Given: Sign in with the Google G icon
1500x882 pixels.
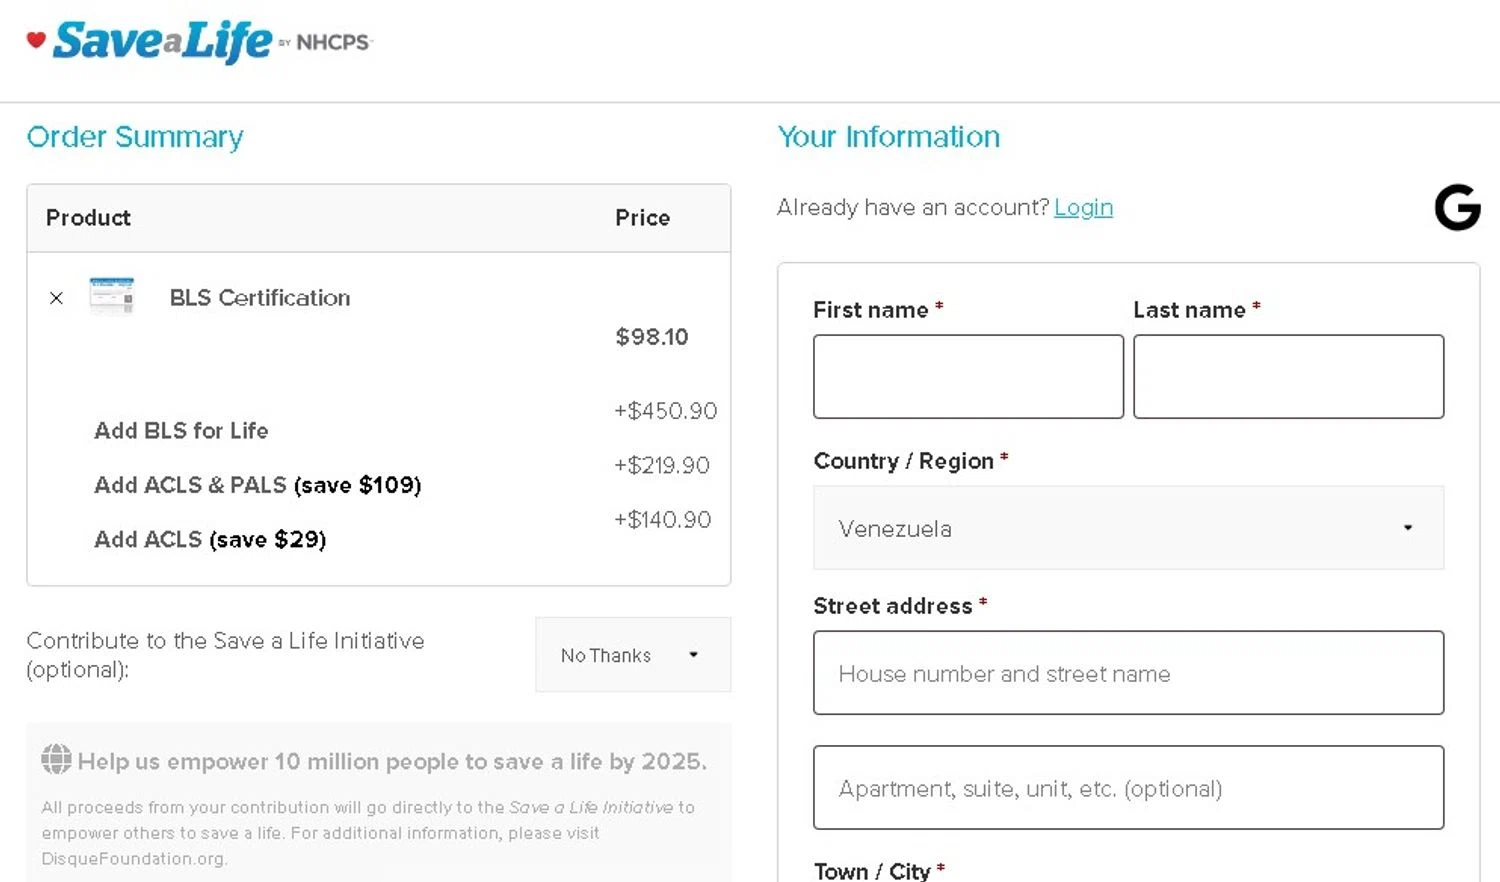Looking at the screenshot, I should [x=1457, y=207].
